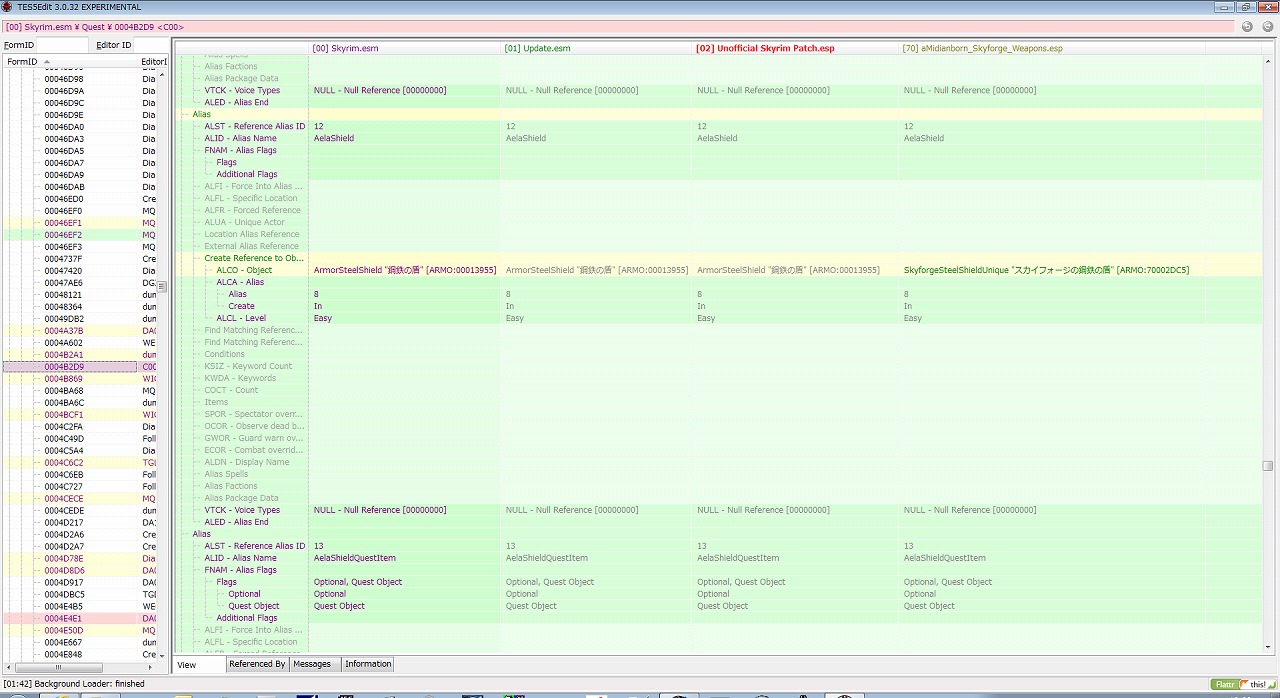
Task: Select the GWOR - Guard warn ov... row
Action: point(254,438)
